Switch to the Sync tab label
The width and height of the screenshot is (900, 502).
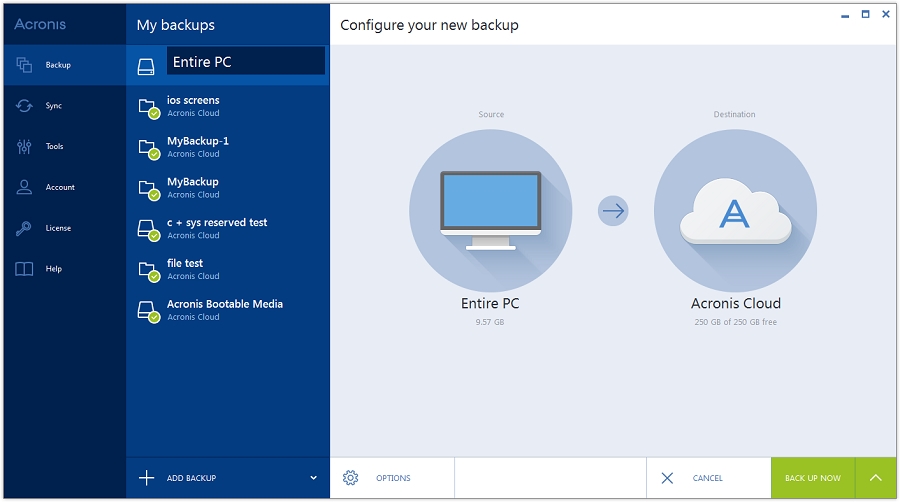[x=53, y=106]
